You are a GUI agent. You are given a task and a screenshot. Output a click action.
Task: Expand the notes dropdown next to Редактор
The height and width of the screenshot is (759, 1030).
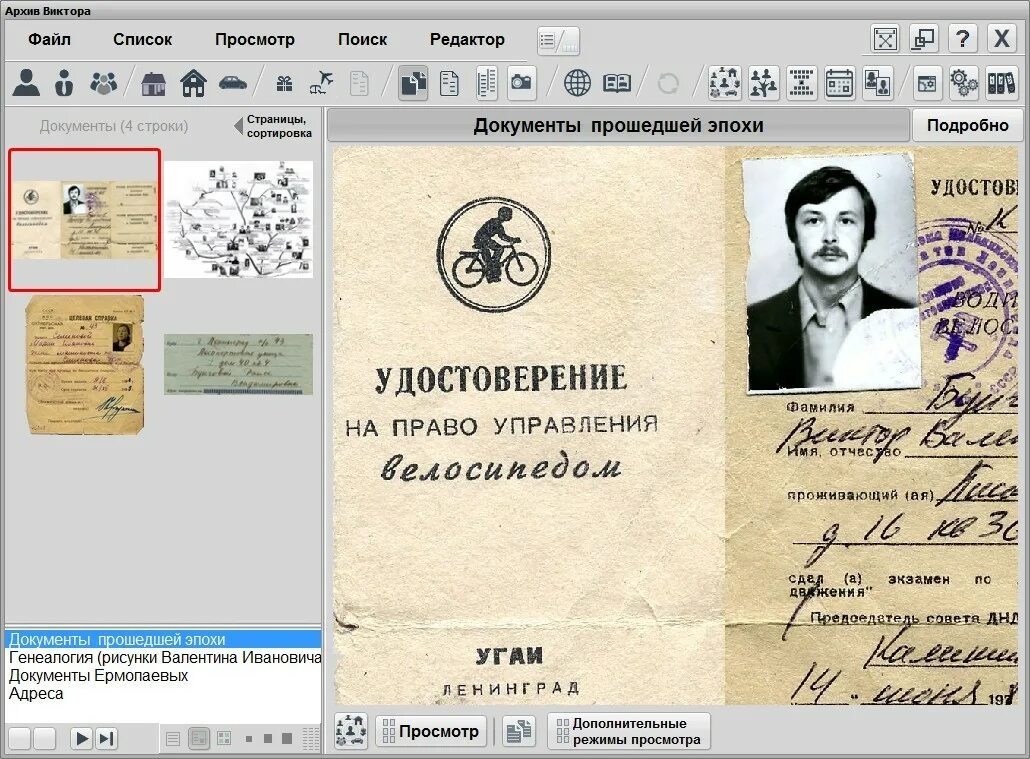point(556,39)
